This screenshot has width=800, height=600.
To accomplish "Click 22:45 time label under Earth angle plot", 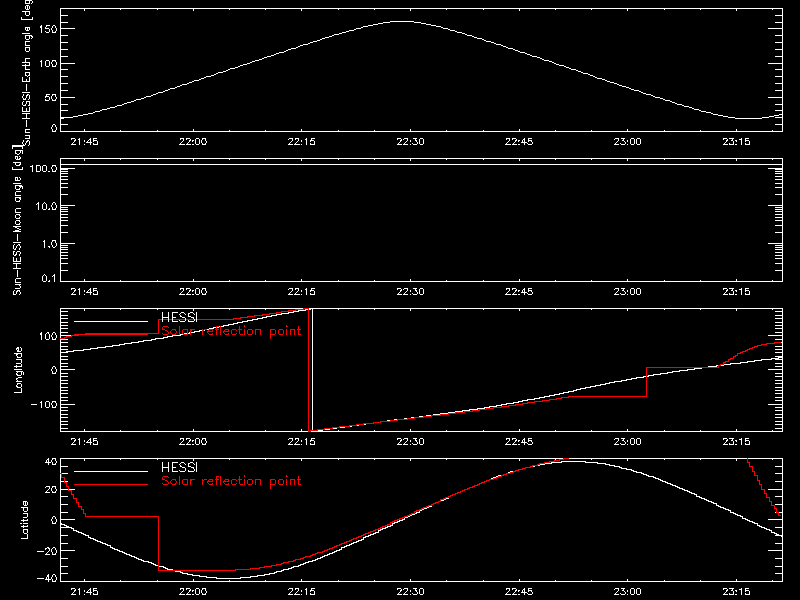I will point(519,142).
